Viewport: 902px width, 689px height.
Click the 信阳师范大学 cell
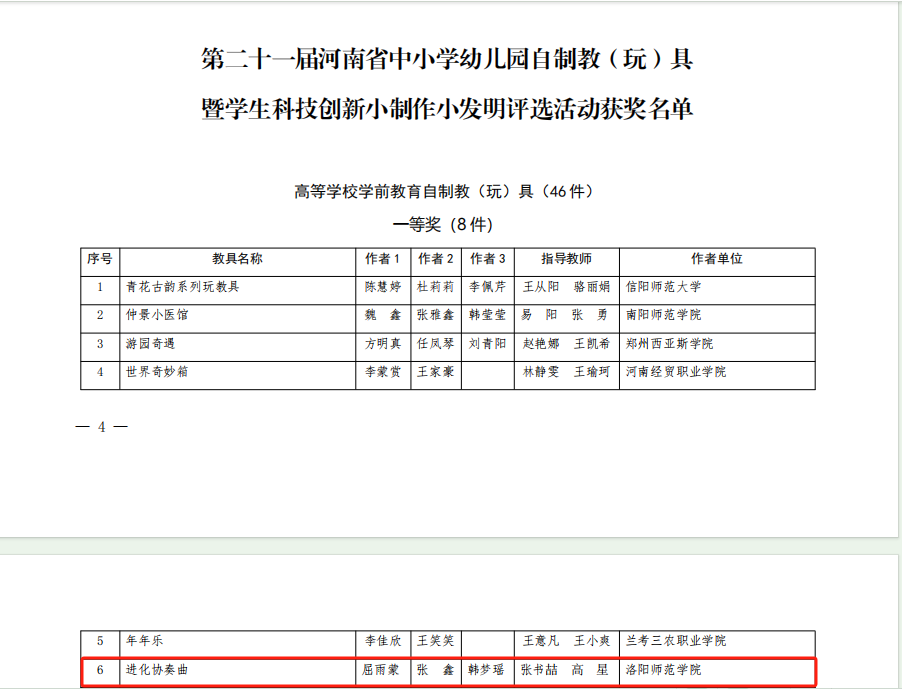click(x=663, y=287)
